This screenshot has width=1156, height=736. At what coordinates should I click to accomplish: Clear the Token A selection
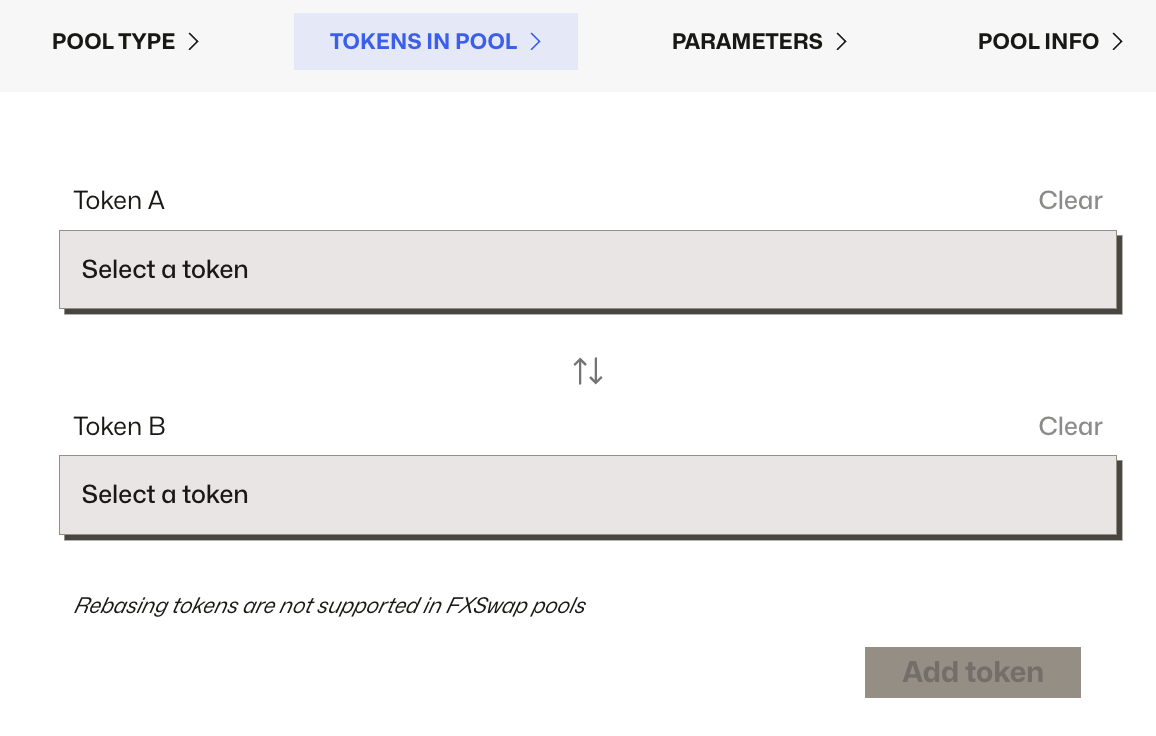(1070, 200)
